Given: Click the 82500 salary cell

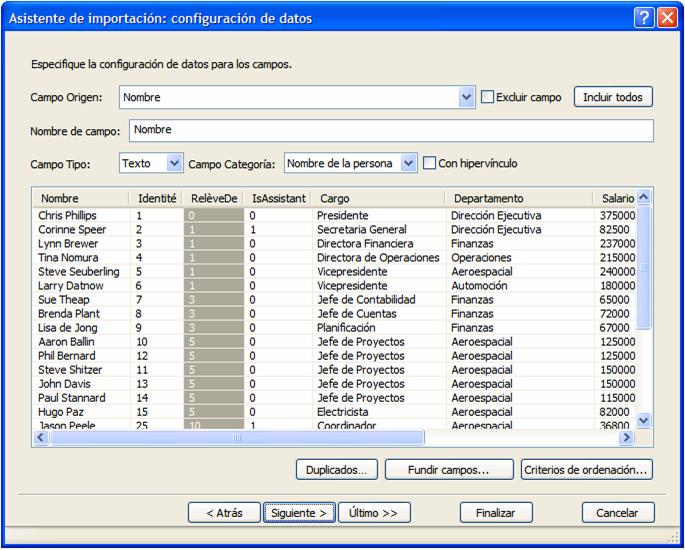Looking at the screenshot, I should point(615,229).
